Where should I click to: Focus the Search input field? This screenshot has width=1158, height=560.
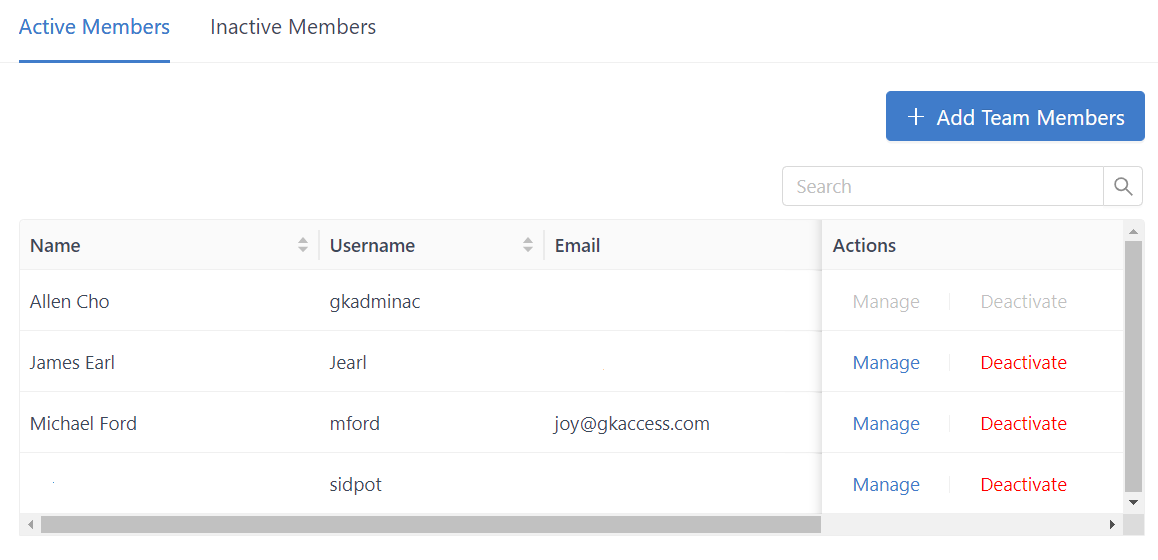pyautogui.click(x=941, y=186)
